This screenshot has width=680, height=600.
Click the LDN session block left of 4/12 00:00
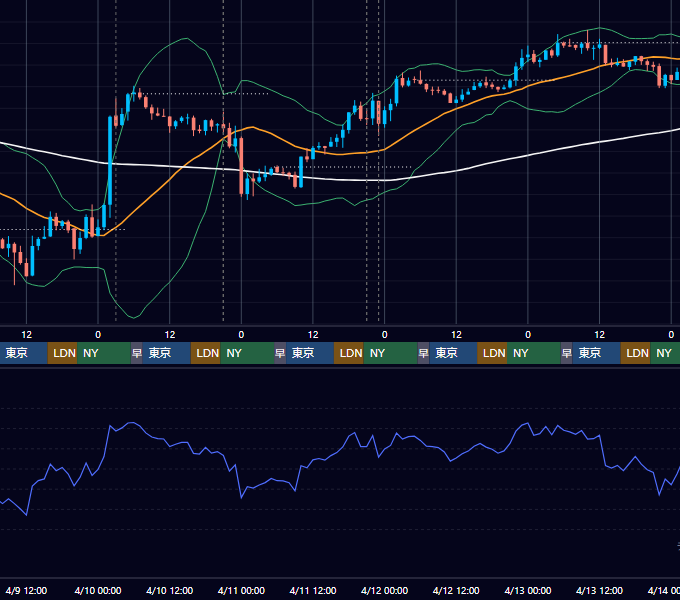coord(349,353)
